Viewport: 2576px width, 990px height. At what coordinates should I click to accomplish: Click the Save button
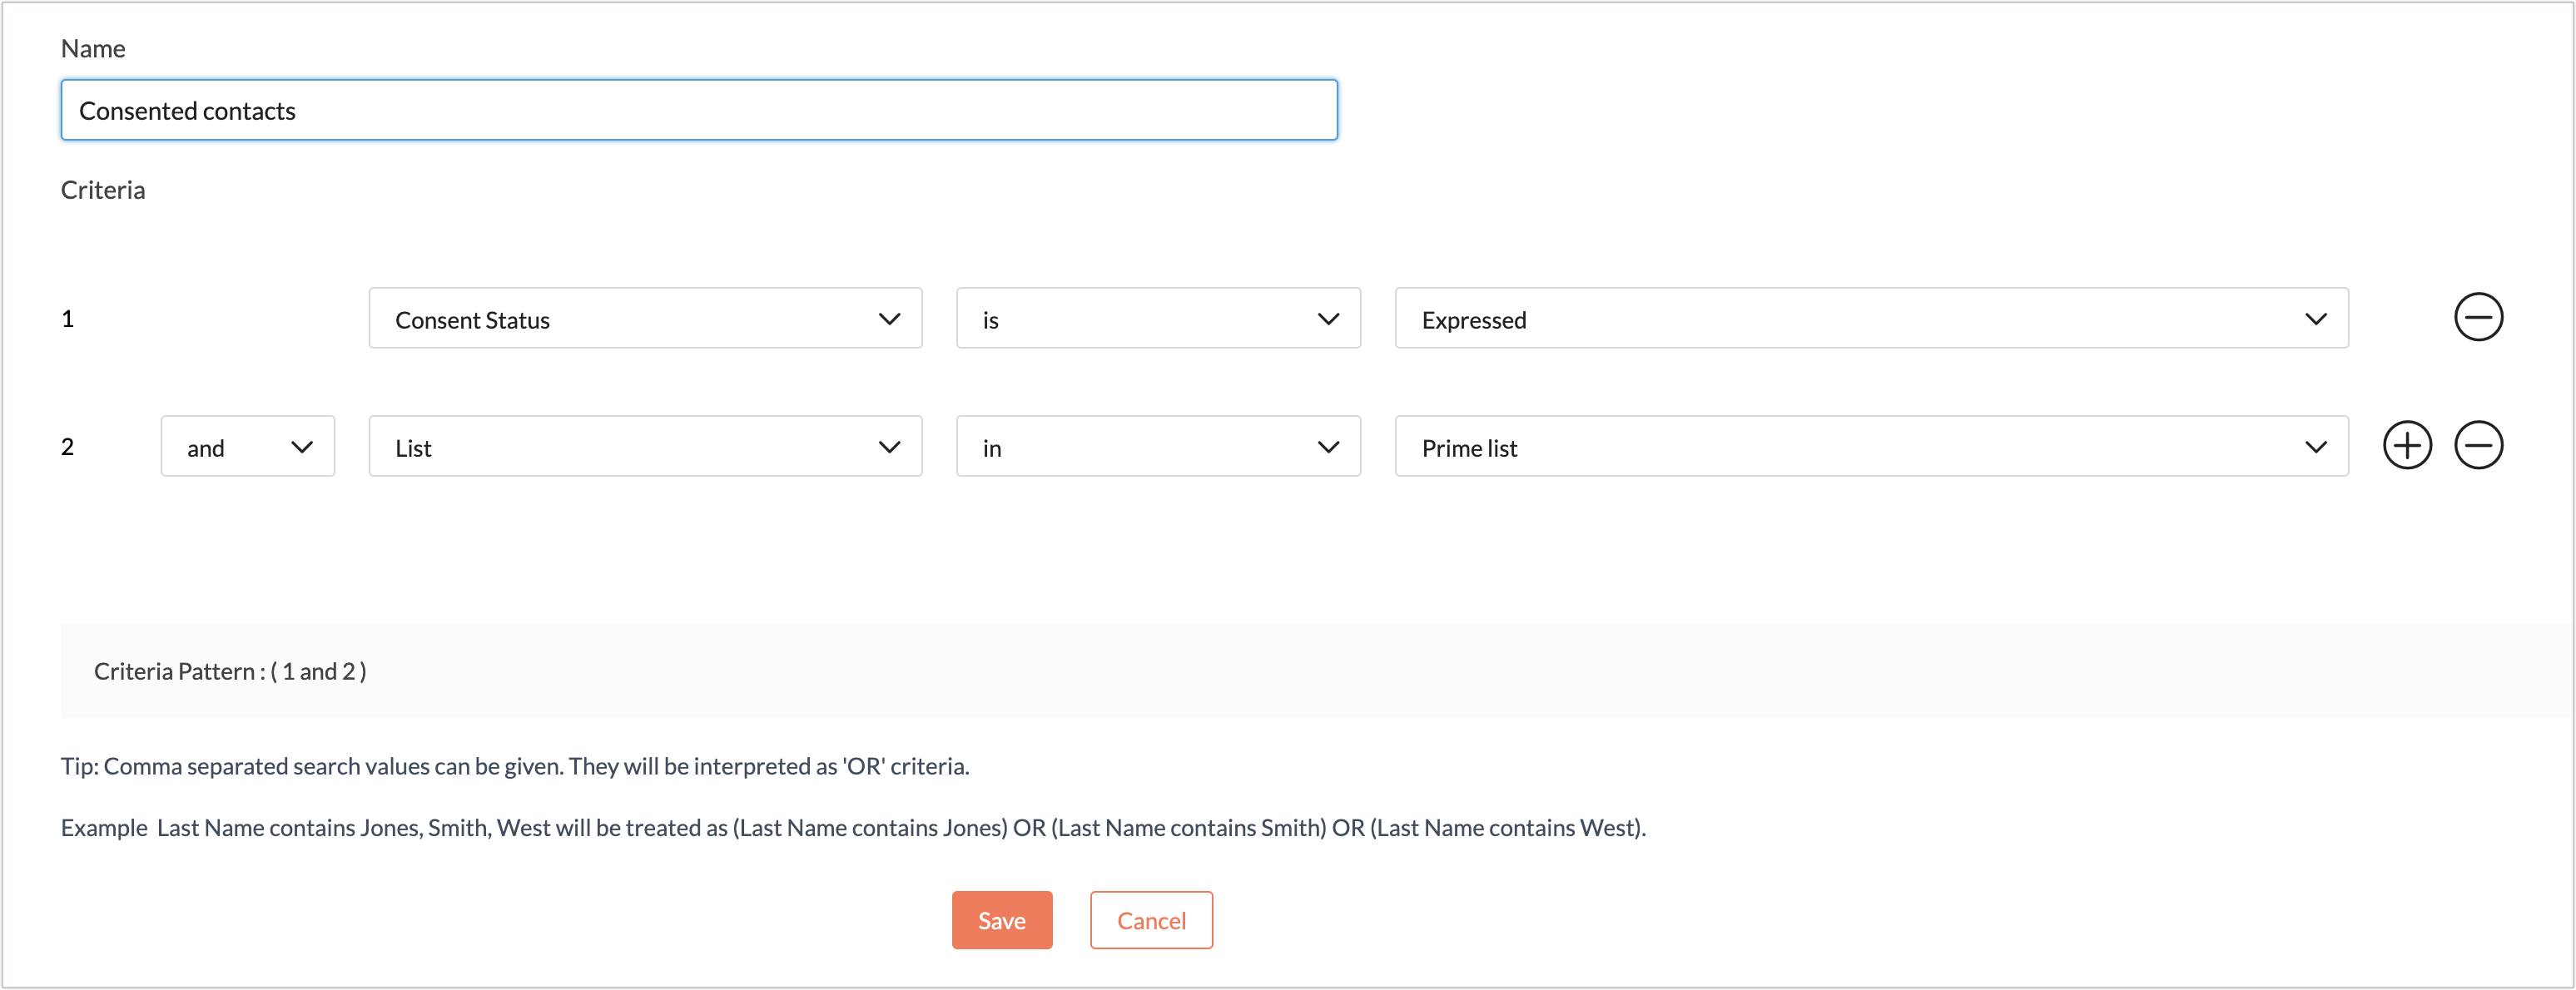[1002, 919]
